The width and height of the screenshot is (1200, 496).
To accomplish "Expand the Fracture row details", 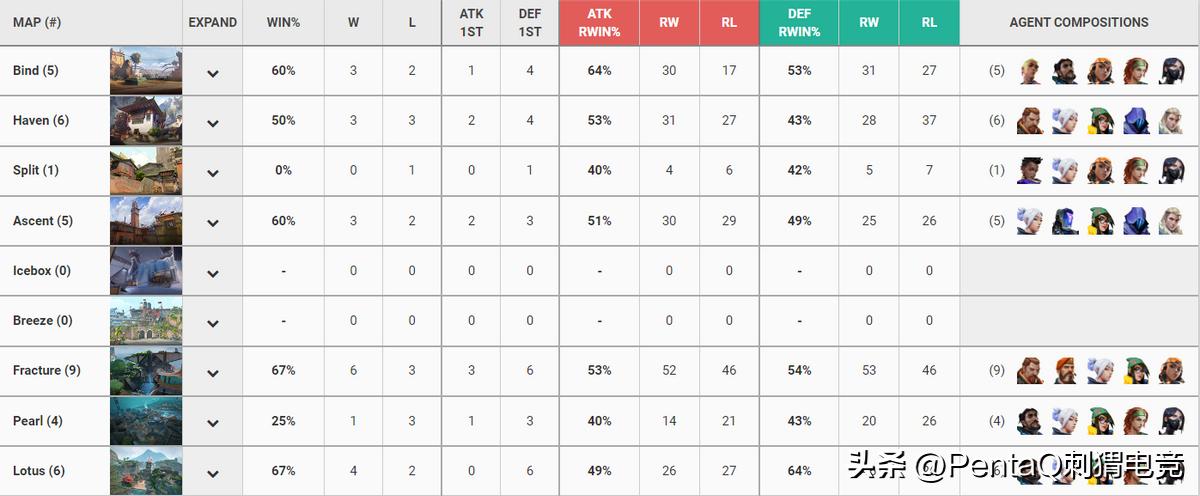I will click(x=212, y=373).
